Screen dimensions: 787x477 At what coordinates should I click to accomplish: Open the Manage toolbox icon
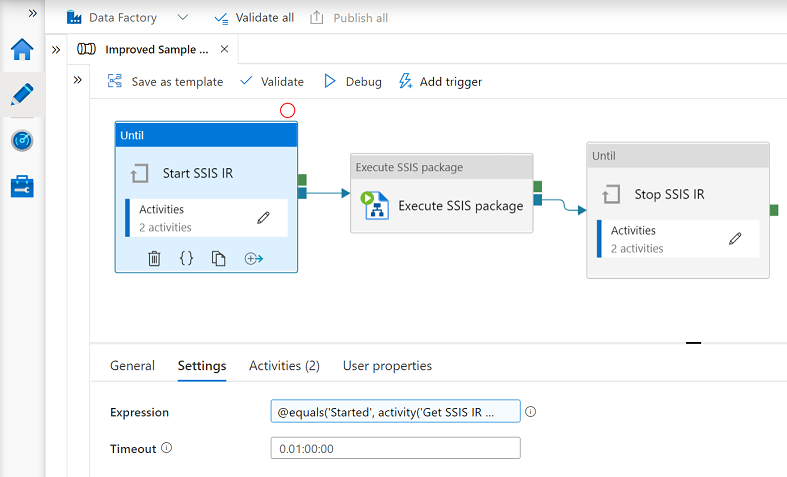click(x=22, y=186)
